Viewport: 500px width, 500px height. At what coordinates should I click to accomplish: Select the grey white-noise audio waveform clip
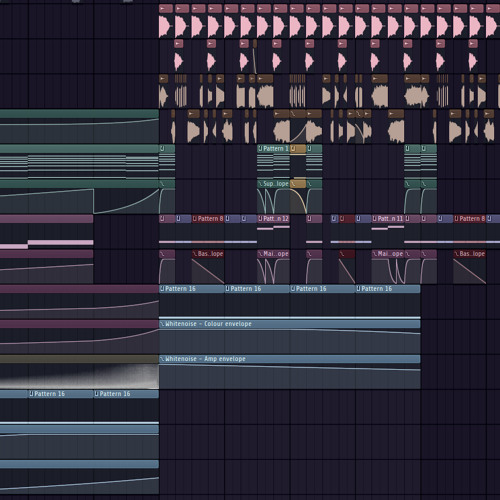tap(79, 372)
